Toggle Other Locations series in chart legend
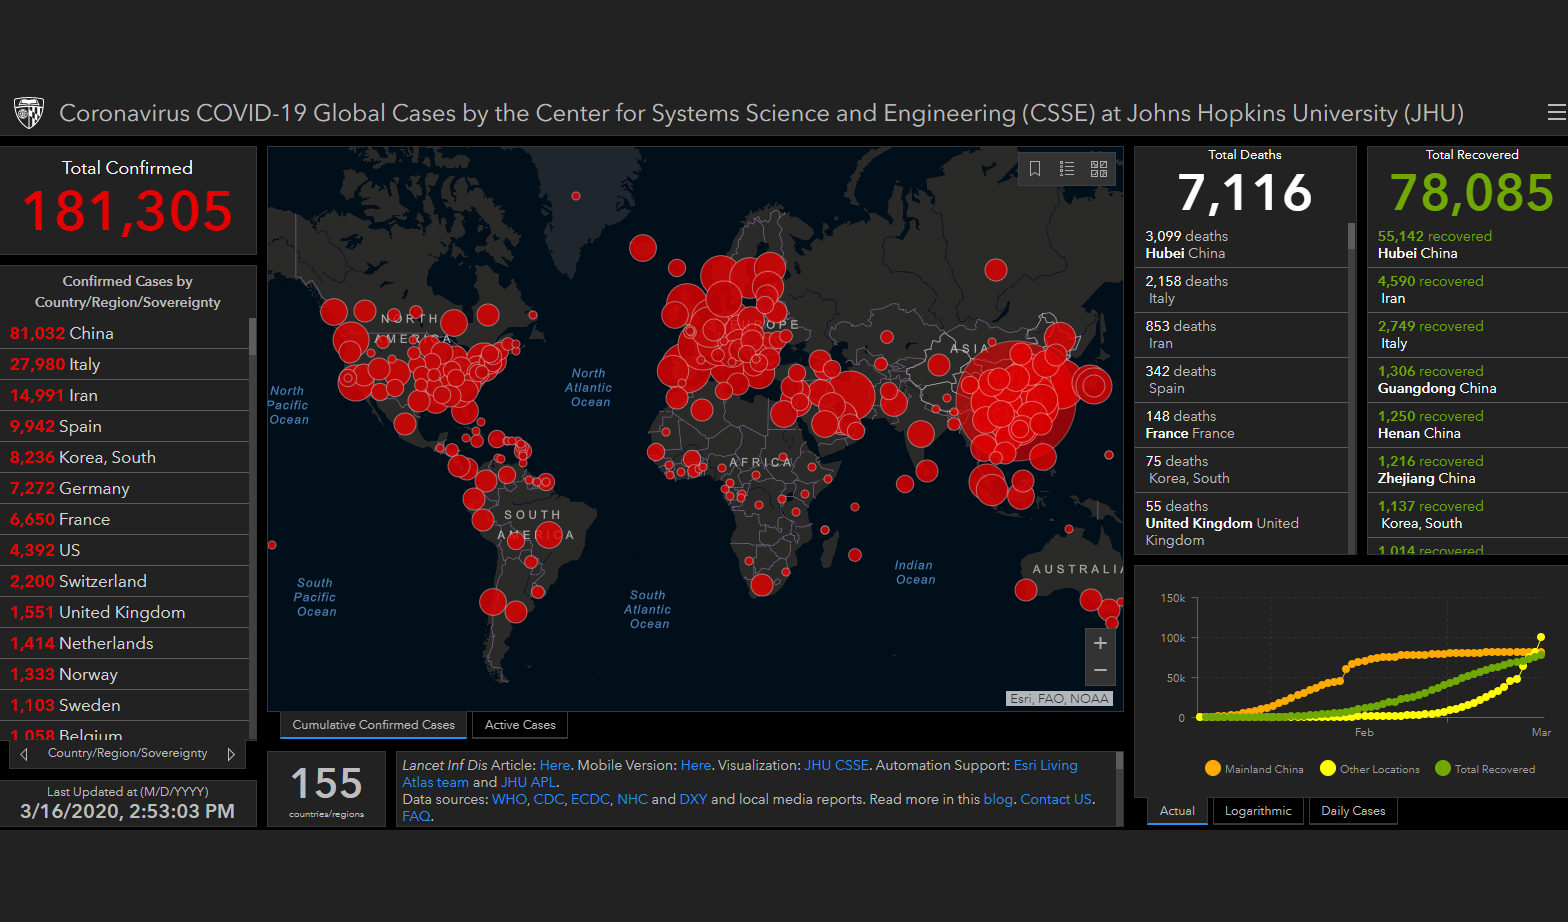The image size is (1568, 922). (1370, 769)
